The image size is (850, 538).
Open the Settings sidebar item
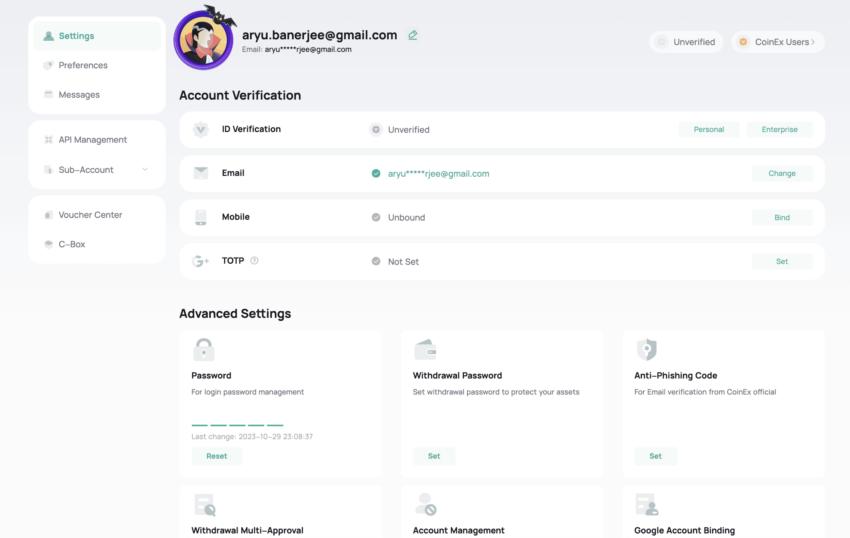(97, 36)
